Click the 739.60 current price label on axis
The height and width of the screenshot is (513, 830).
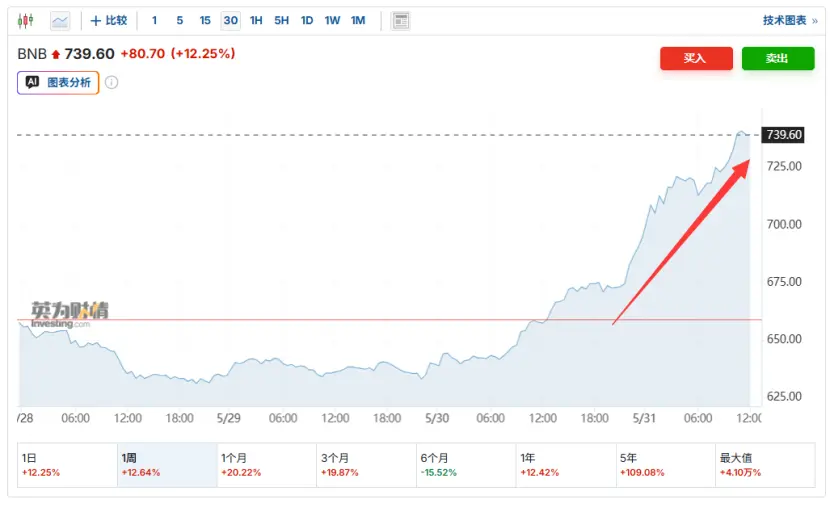tap(783, 134)
